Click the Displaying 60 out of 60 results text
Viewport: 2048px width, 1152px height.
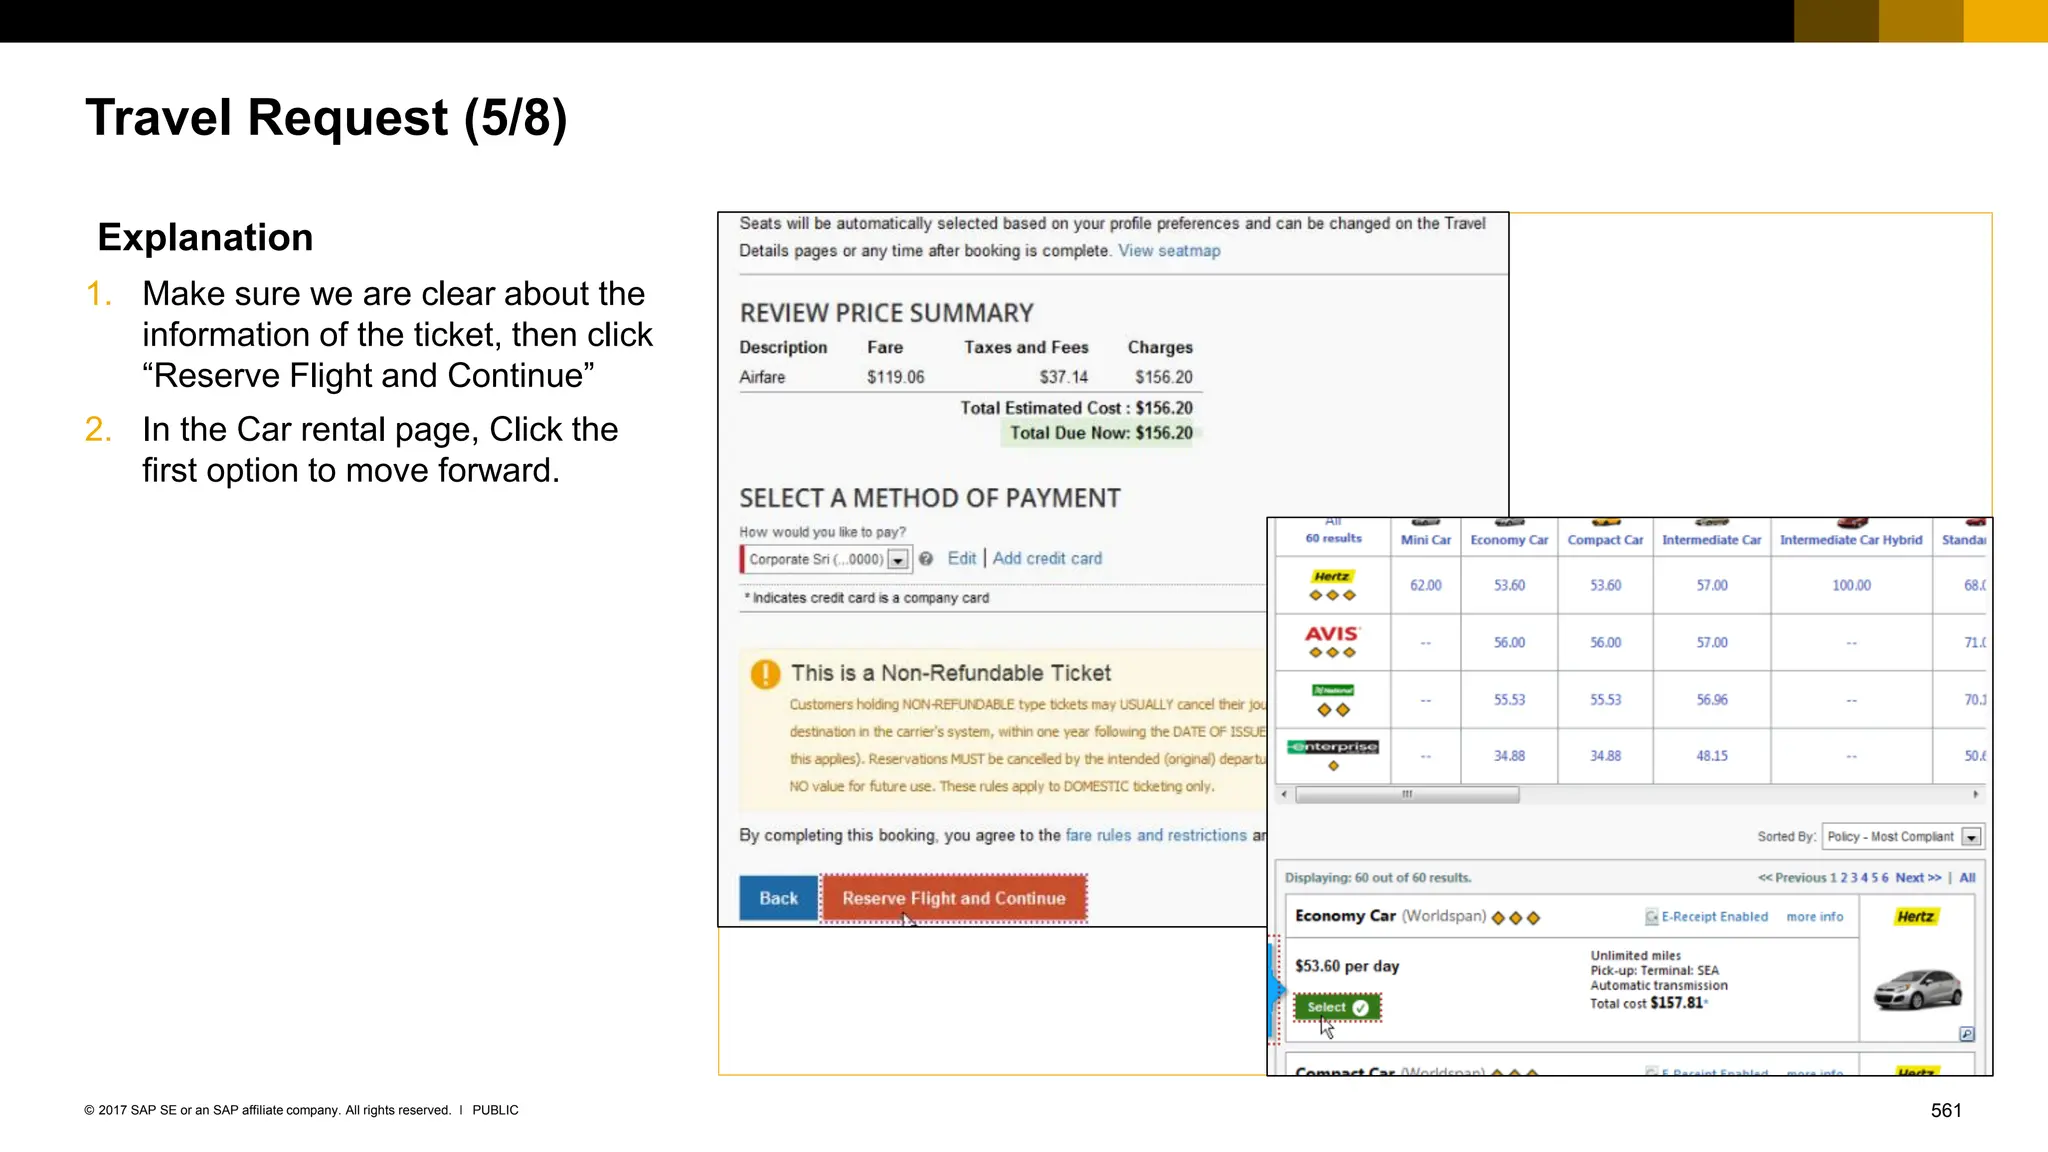[1377, 878]
